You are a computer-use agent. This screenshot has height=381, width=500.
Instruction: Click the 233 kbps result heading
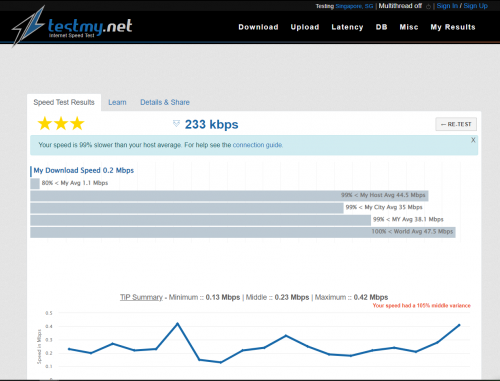(x=211, y=124)
